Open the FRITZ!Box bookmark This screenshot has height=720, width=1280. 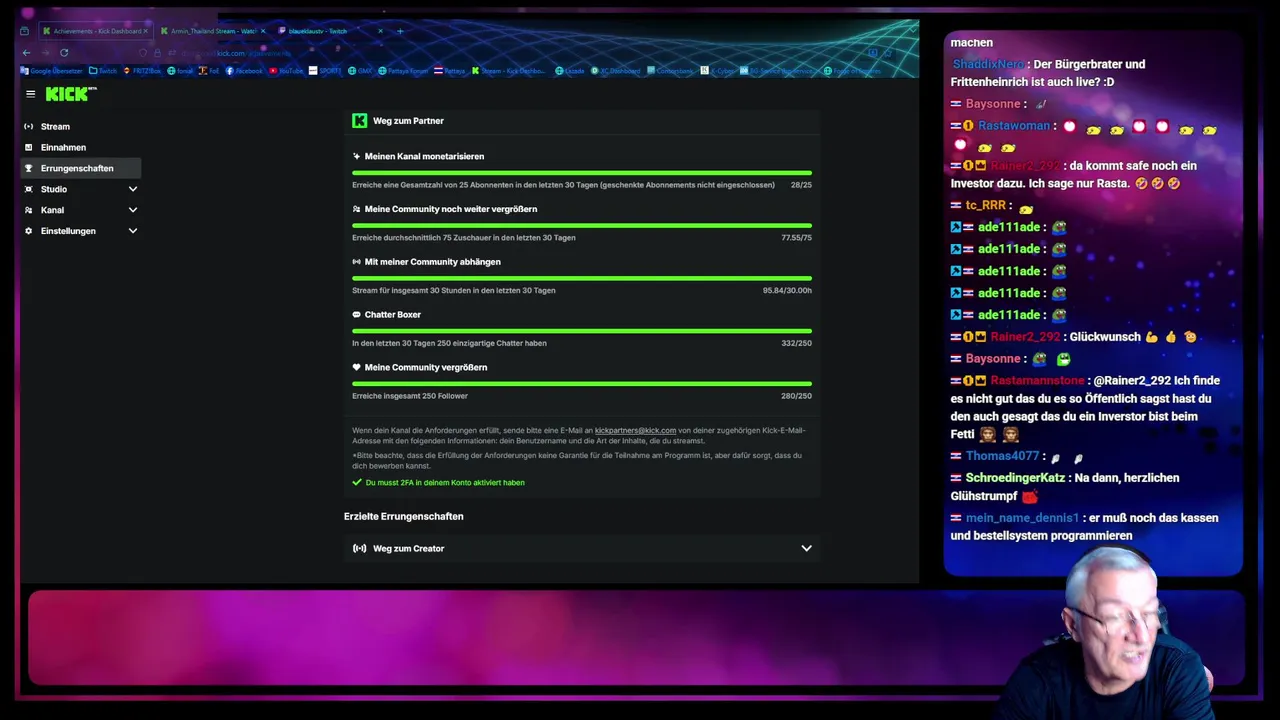[x=142, y=71]
